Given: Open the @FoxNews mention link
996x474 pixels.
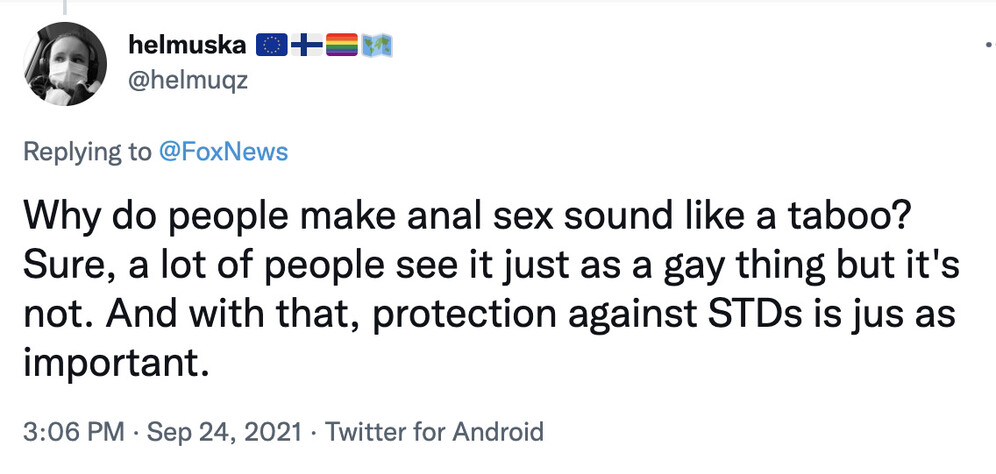Looking at the screenshot, I should click(223, 151).
